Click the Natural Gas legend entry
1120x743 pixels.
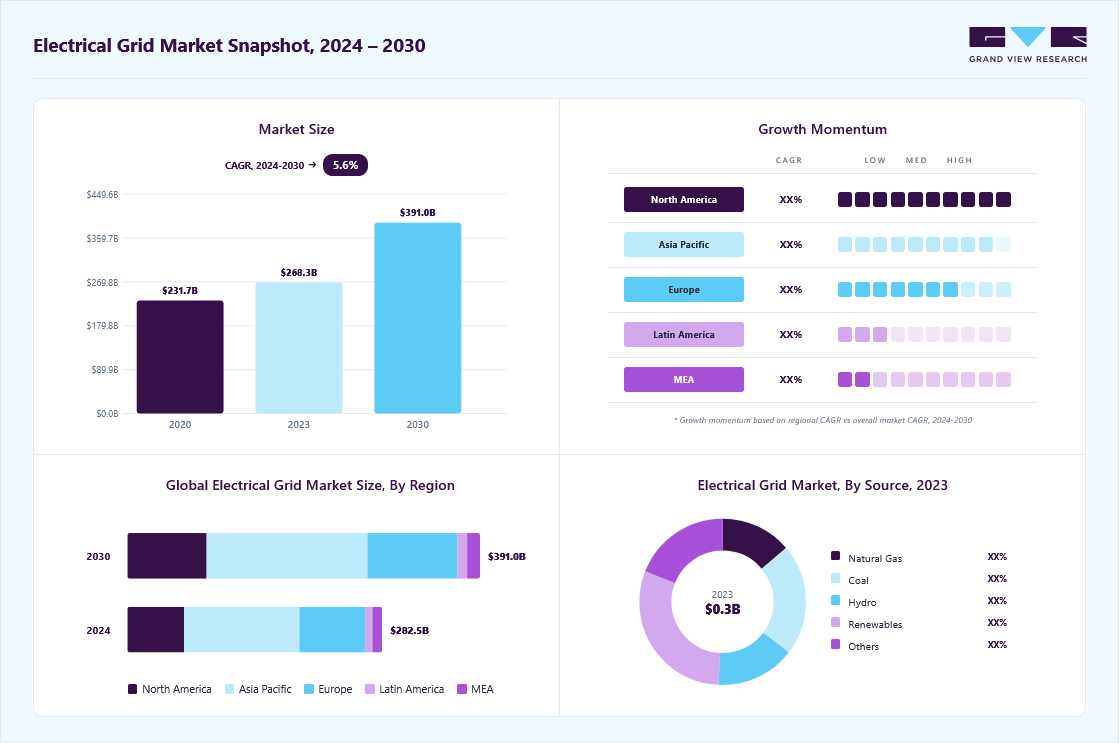866,557
